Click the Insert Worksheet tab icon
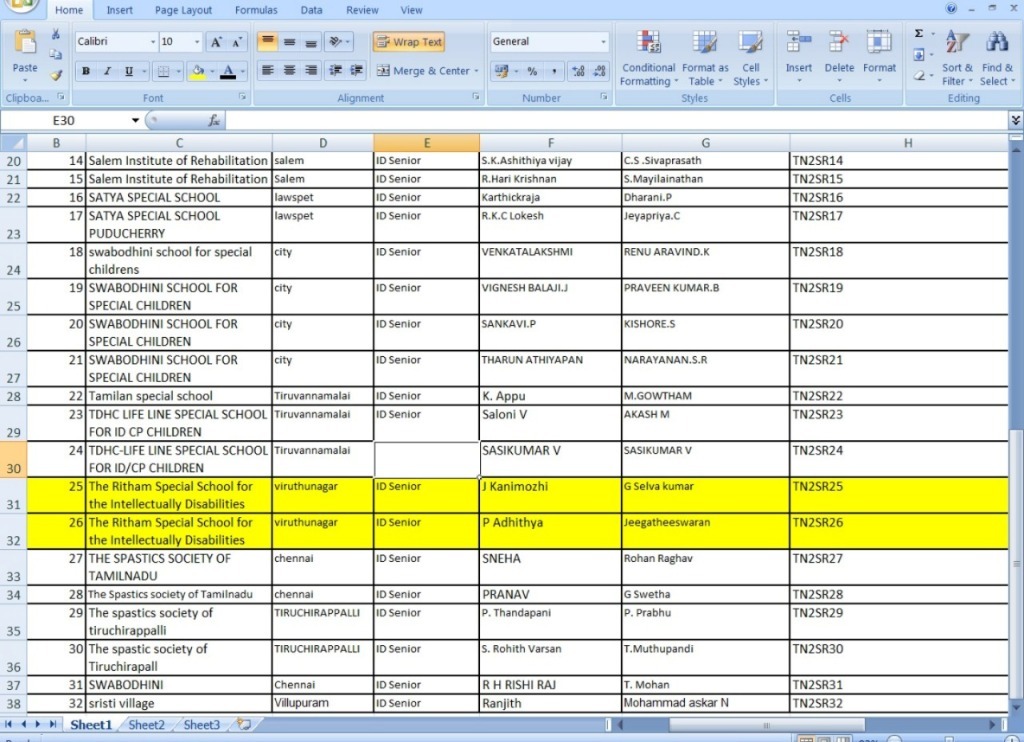The width and height of the screenshot is (1024, 742). (x=244, y=724)
